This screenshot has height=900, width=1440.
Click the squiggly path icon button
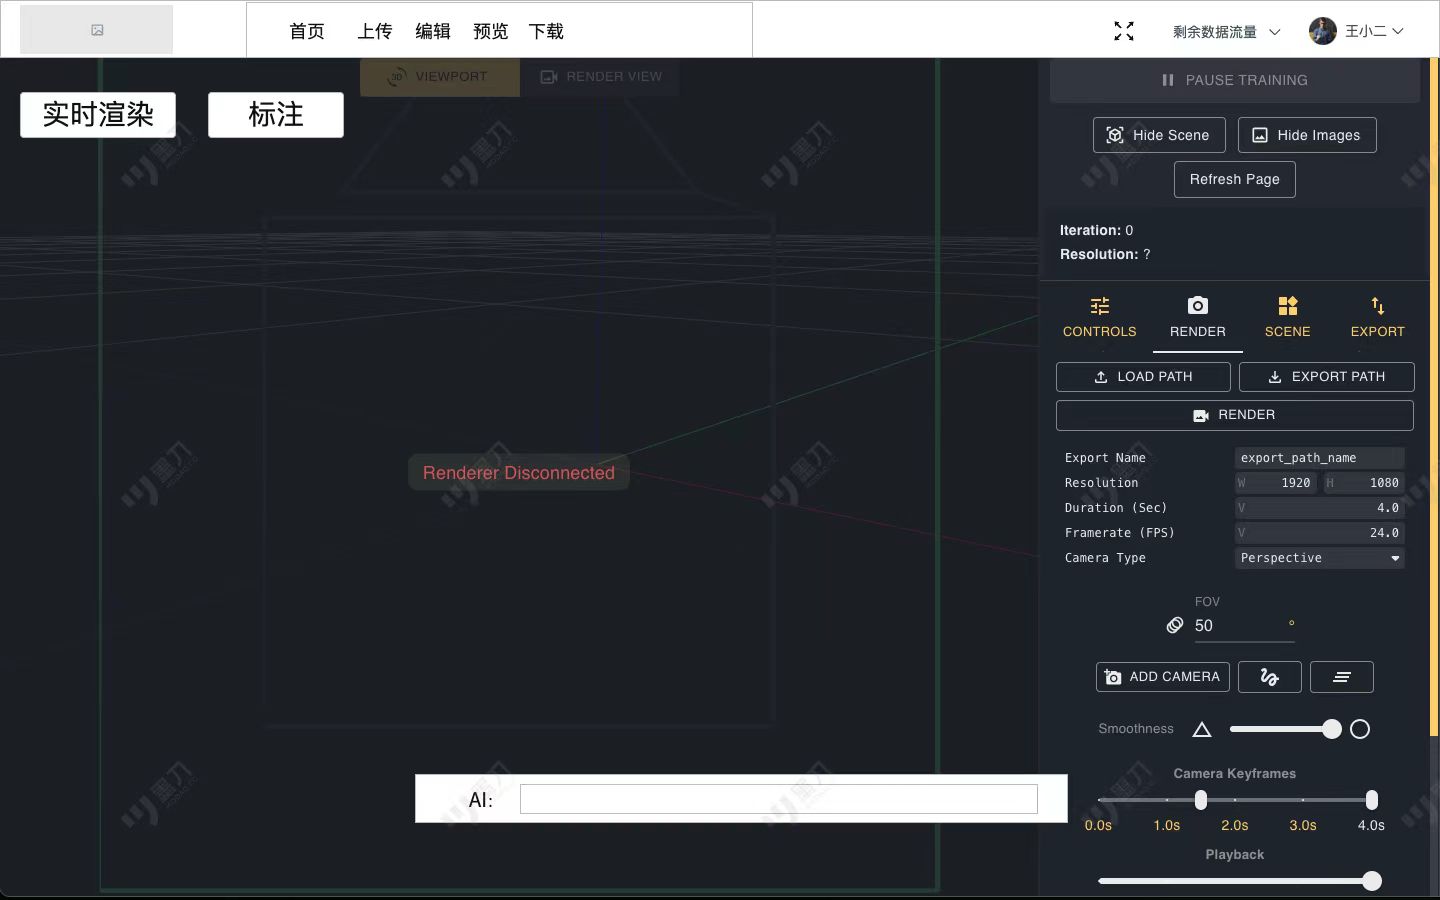pos(1269,677)
